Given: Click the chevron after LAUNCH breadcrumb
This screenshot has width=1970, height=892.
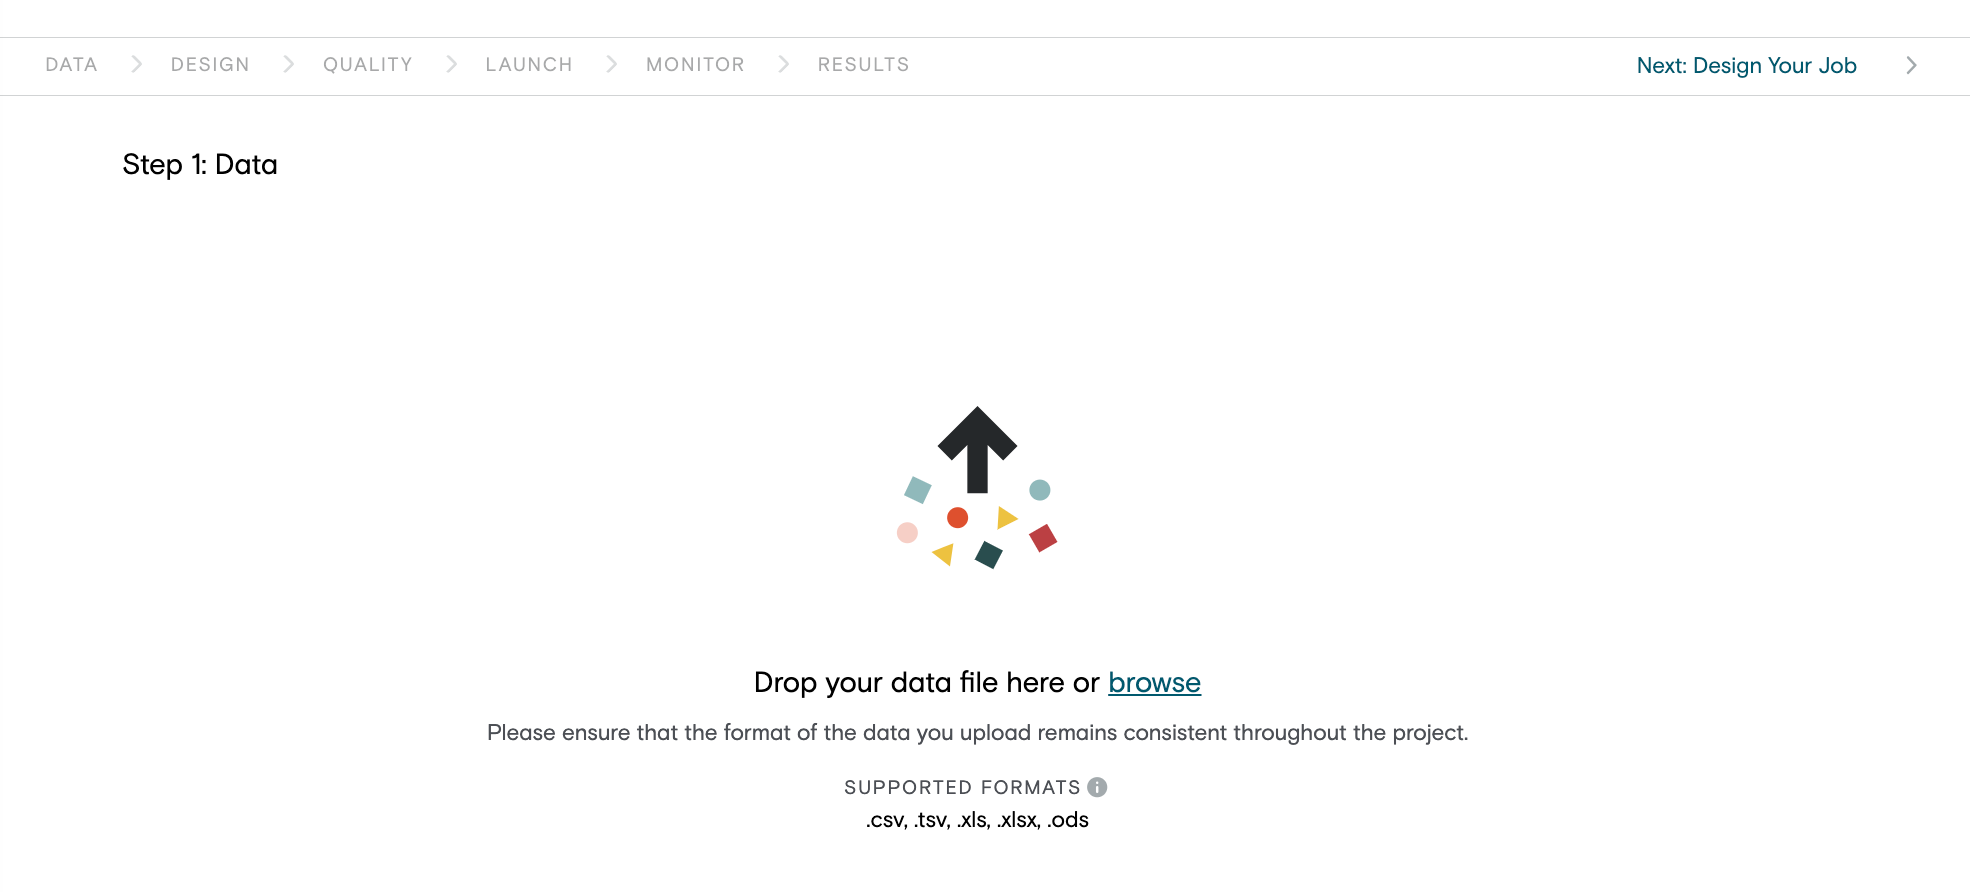Looking at the screenshot, I should coord(611,64).
